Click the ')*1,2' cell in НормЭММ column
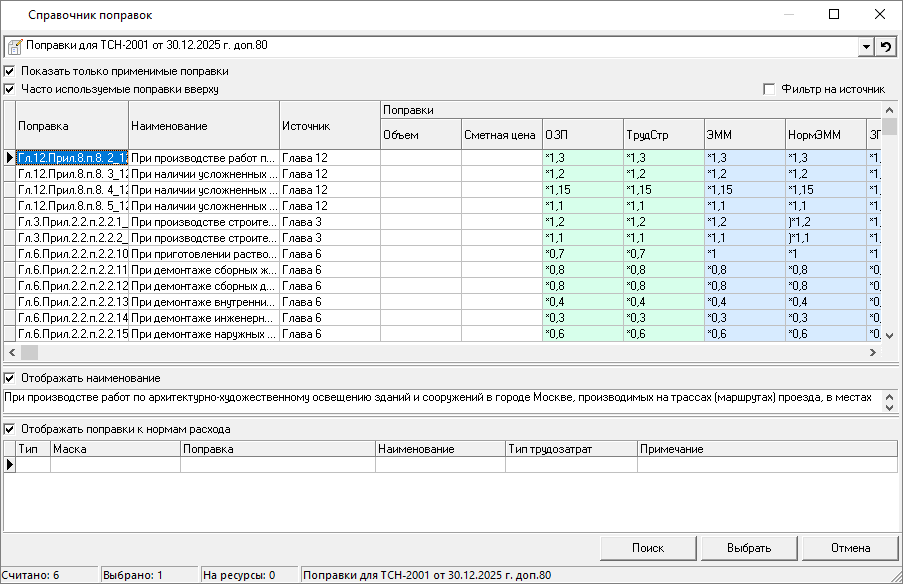Screen dimensions: 903x584 [825, 222]
